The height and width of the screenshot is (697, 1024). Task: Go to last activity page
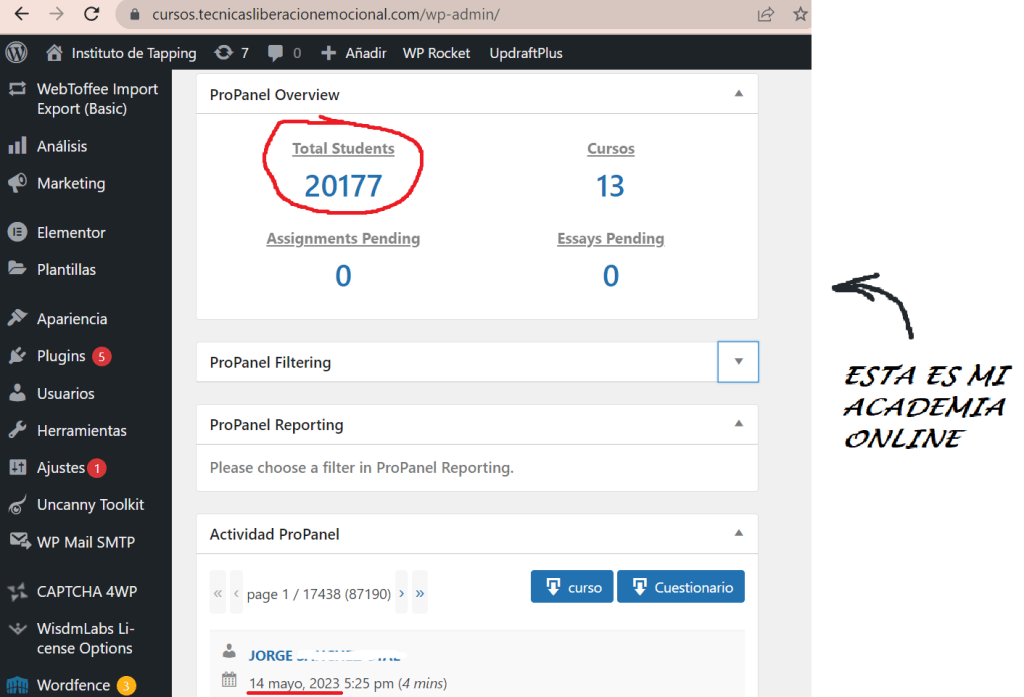click(x=420, y=592)
